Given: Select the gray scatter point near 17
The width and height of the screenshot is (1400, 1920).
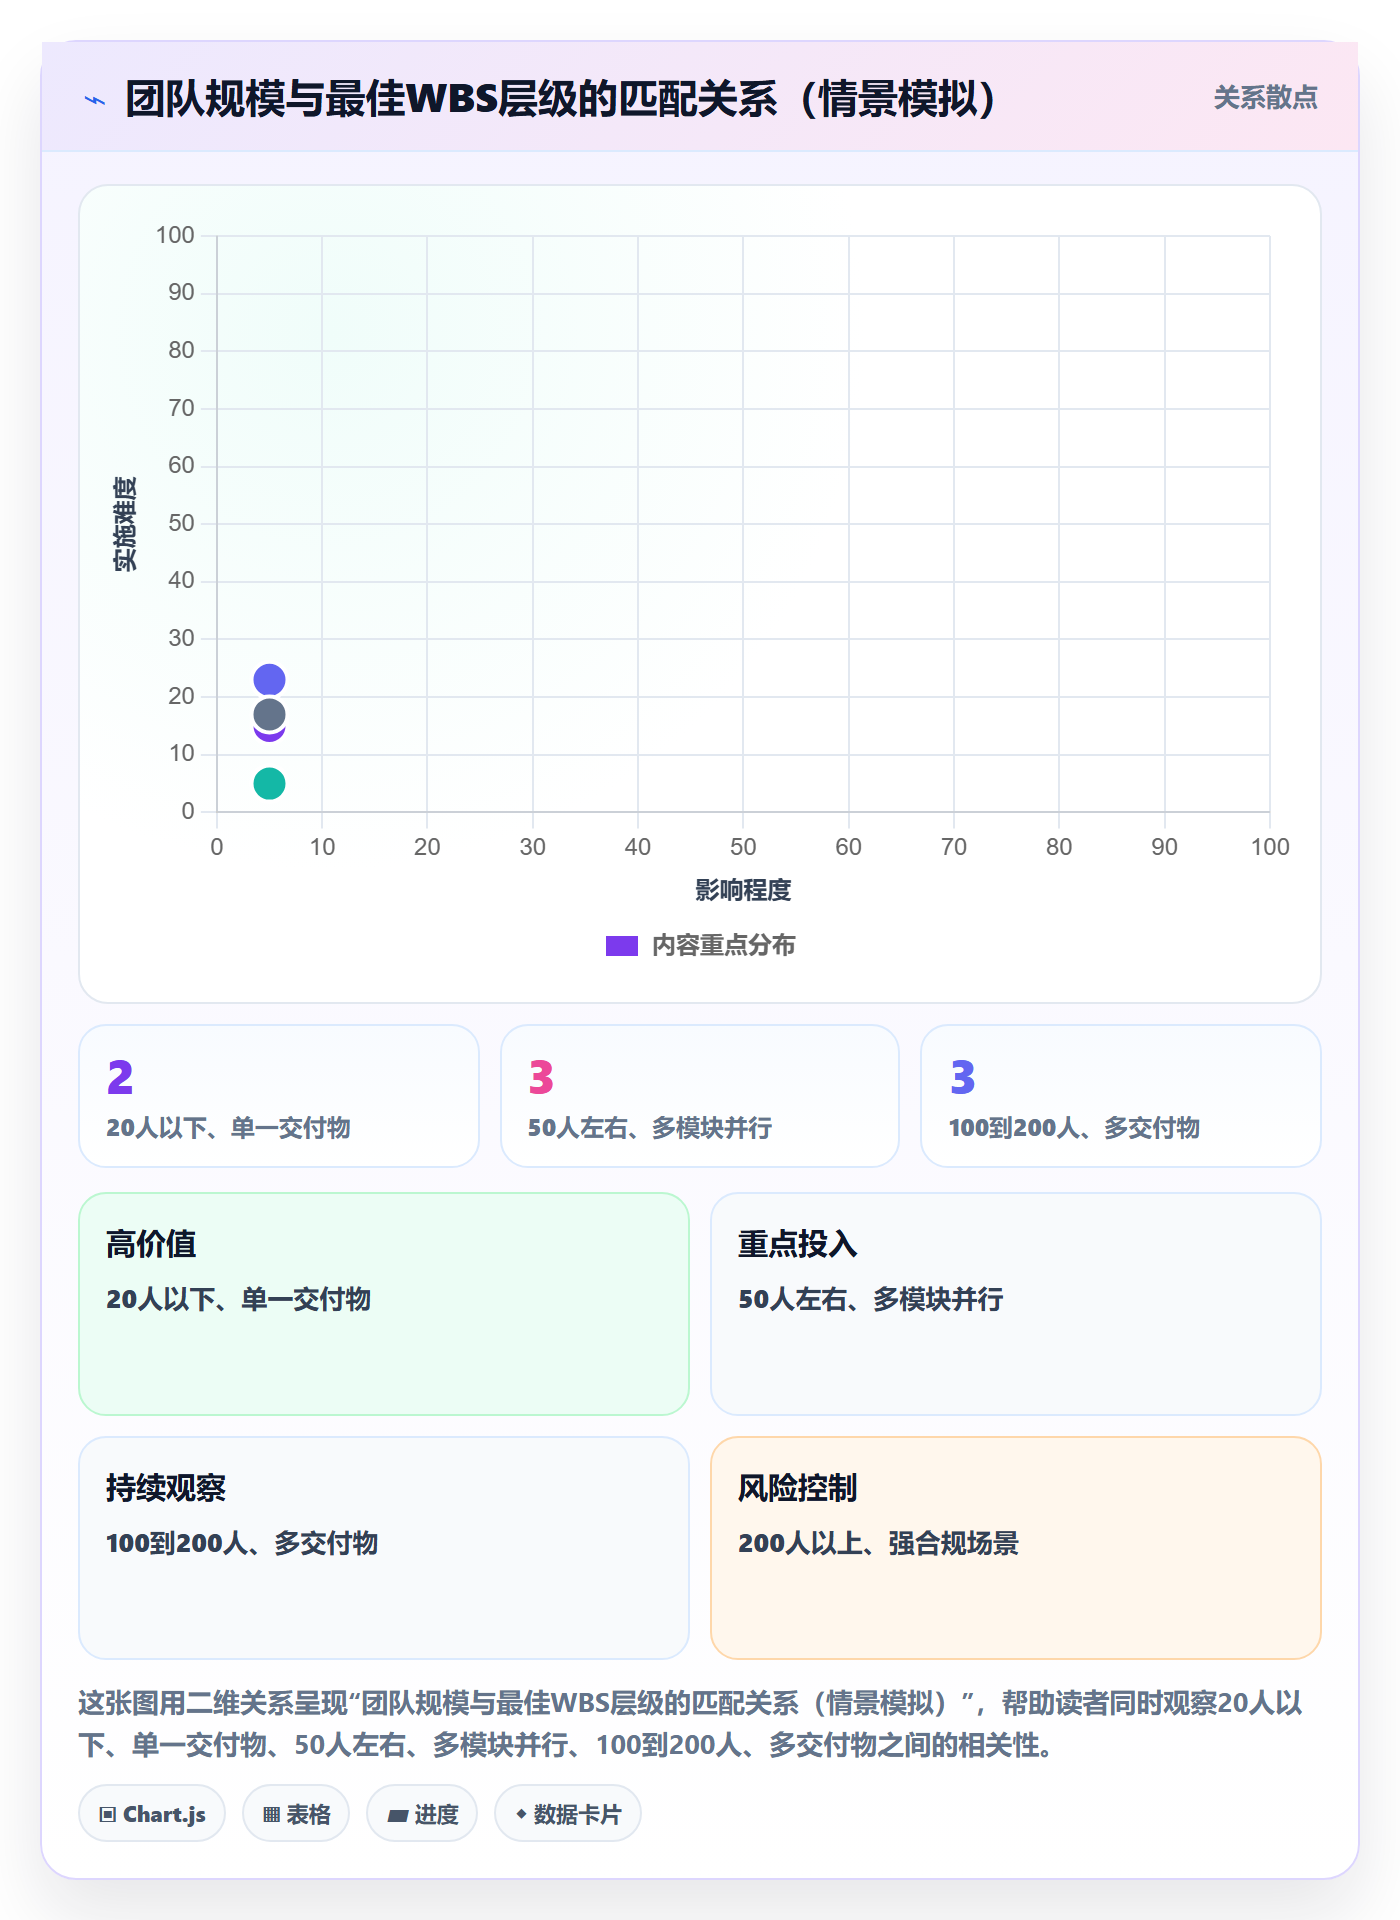Looking at the screenshot, I should click(x=269, y=714).
